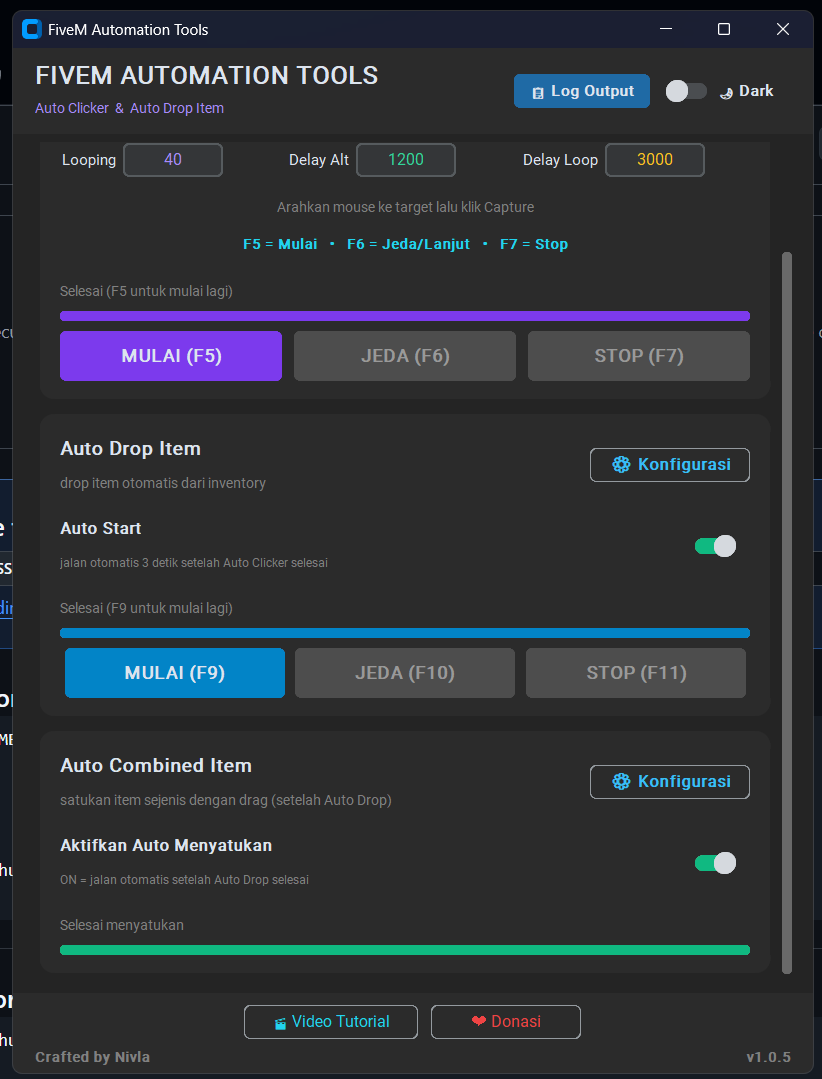The image size is (822, 1079).
Task: Click the gear icon in Auto Drop Konfigurasi
Action: (621, 464)
